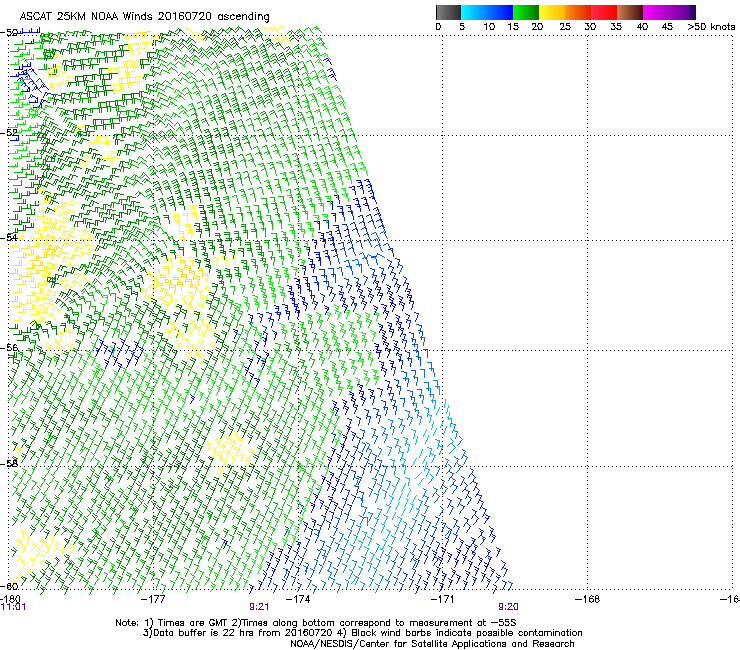Viewport: 740px width, 650px height.
Task: Select the magenta-purple 40-50 knots color segment
Action: pos(669,12)
